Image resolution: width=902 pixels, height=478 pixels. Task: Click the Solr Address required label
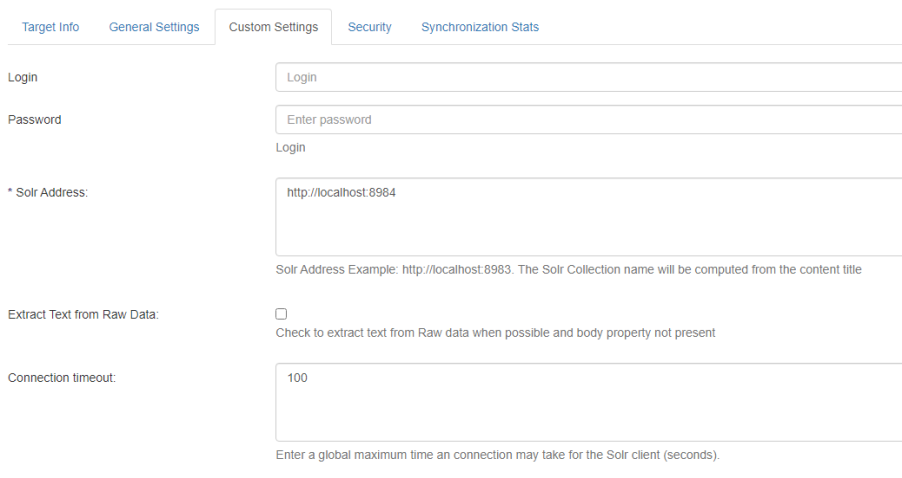(48, 192)
